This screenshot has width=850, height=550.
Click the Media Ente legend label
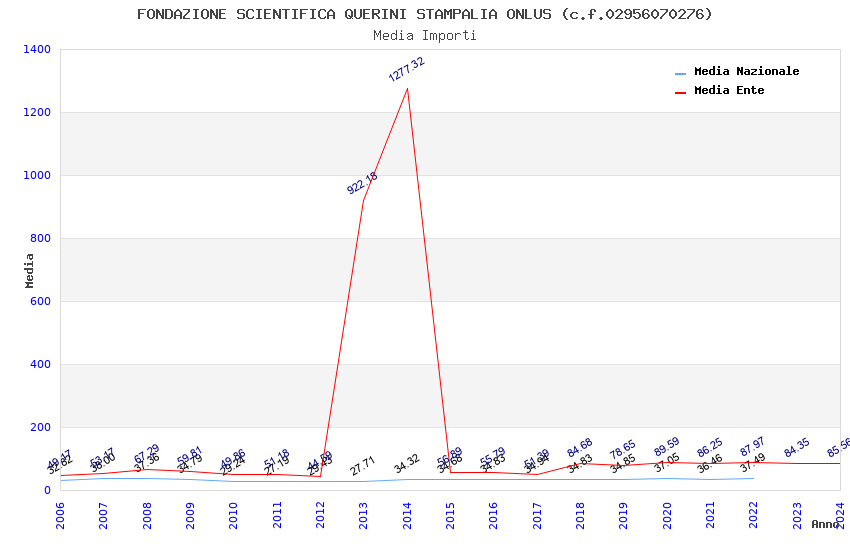(729, 90)
